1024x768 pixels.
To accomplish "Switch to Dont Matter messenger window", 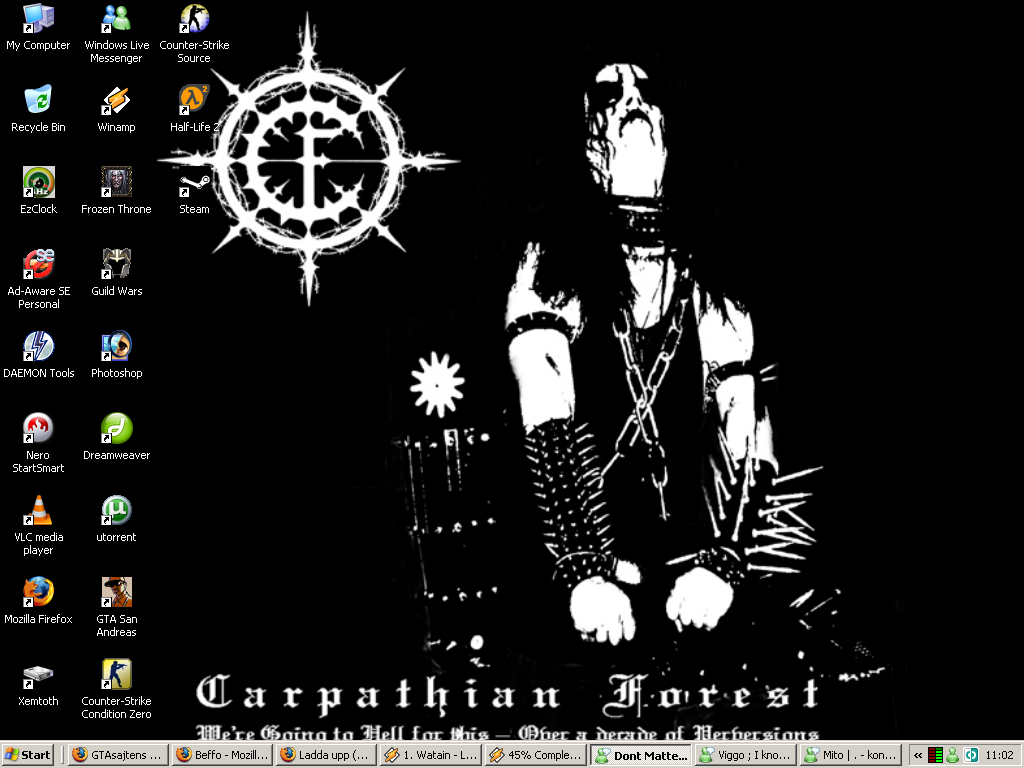I will 640,755.
